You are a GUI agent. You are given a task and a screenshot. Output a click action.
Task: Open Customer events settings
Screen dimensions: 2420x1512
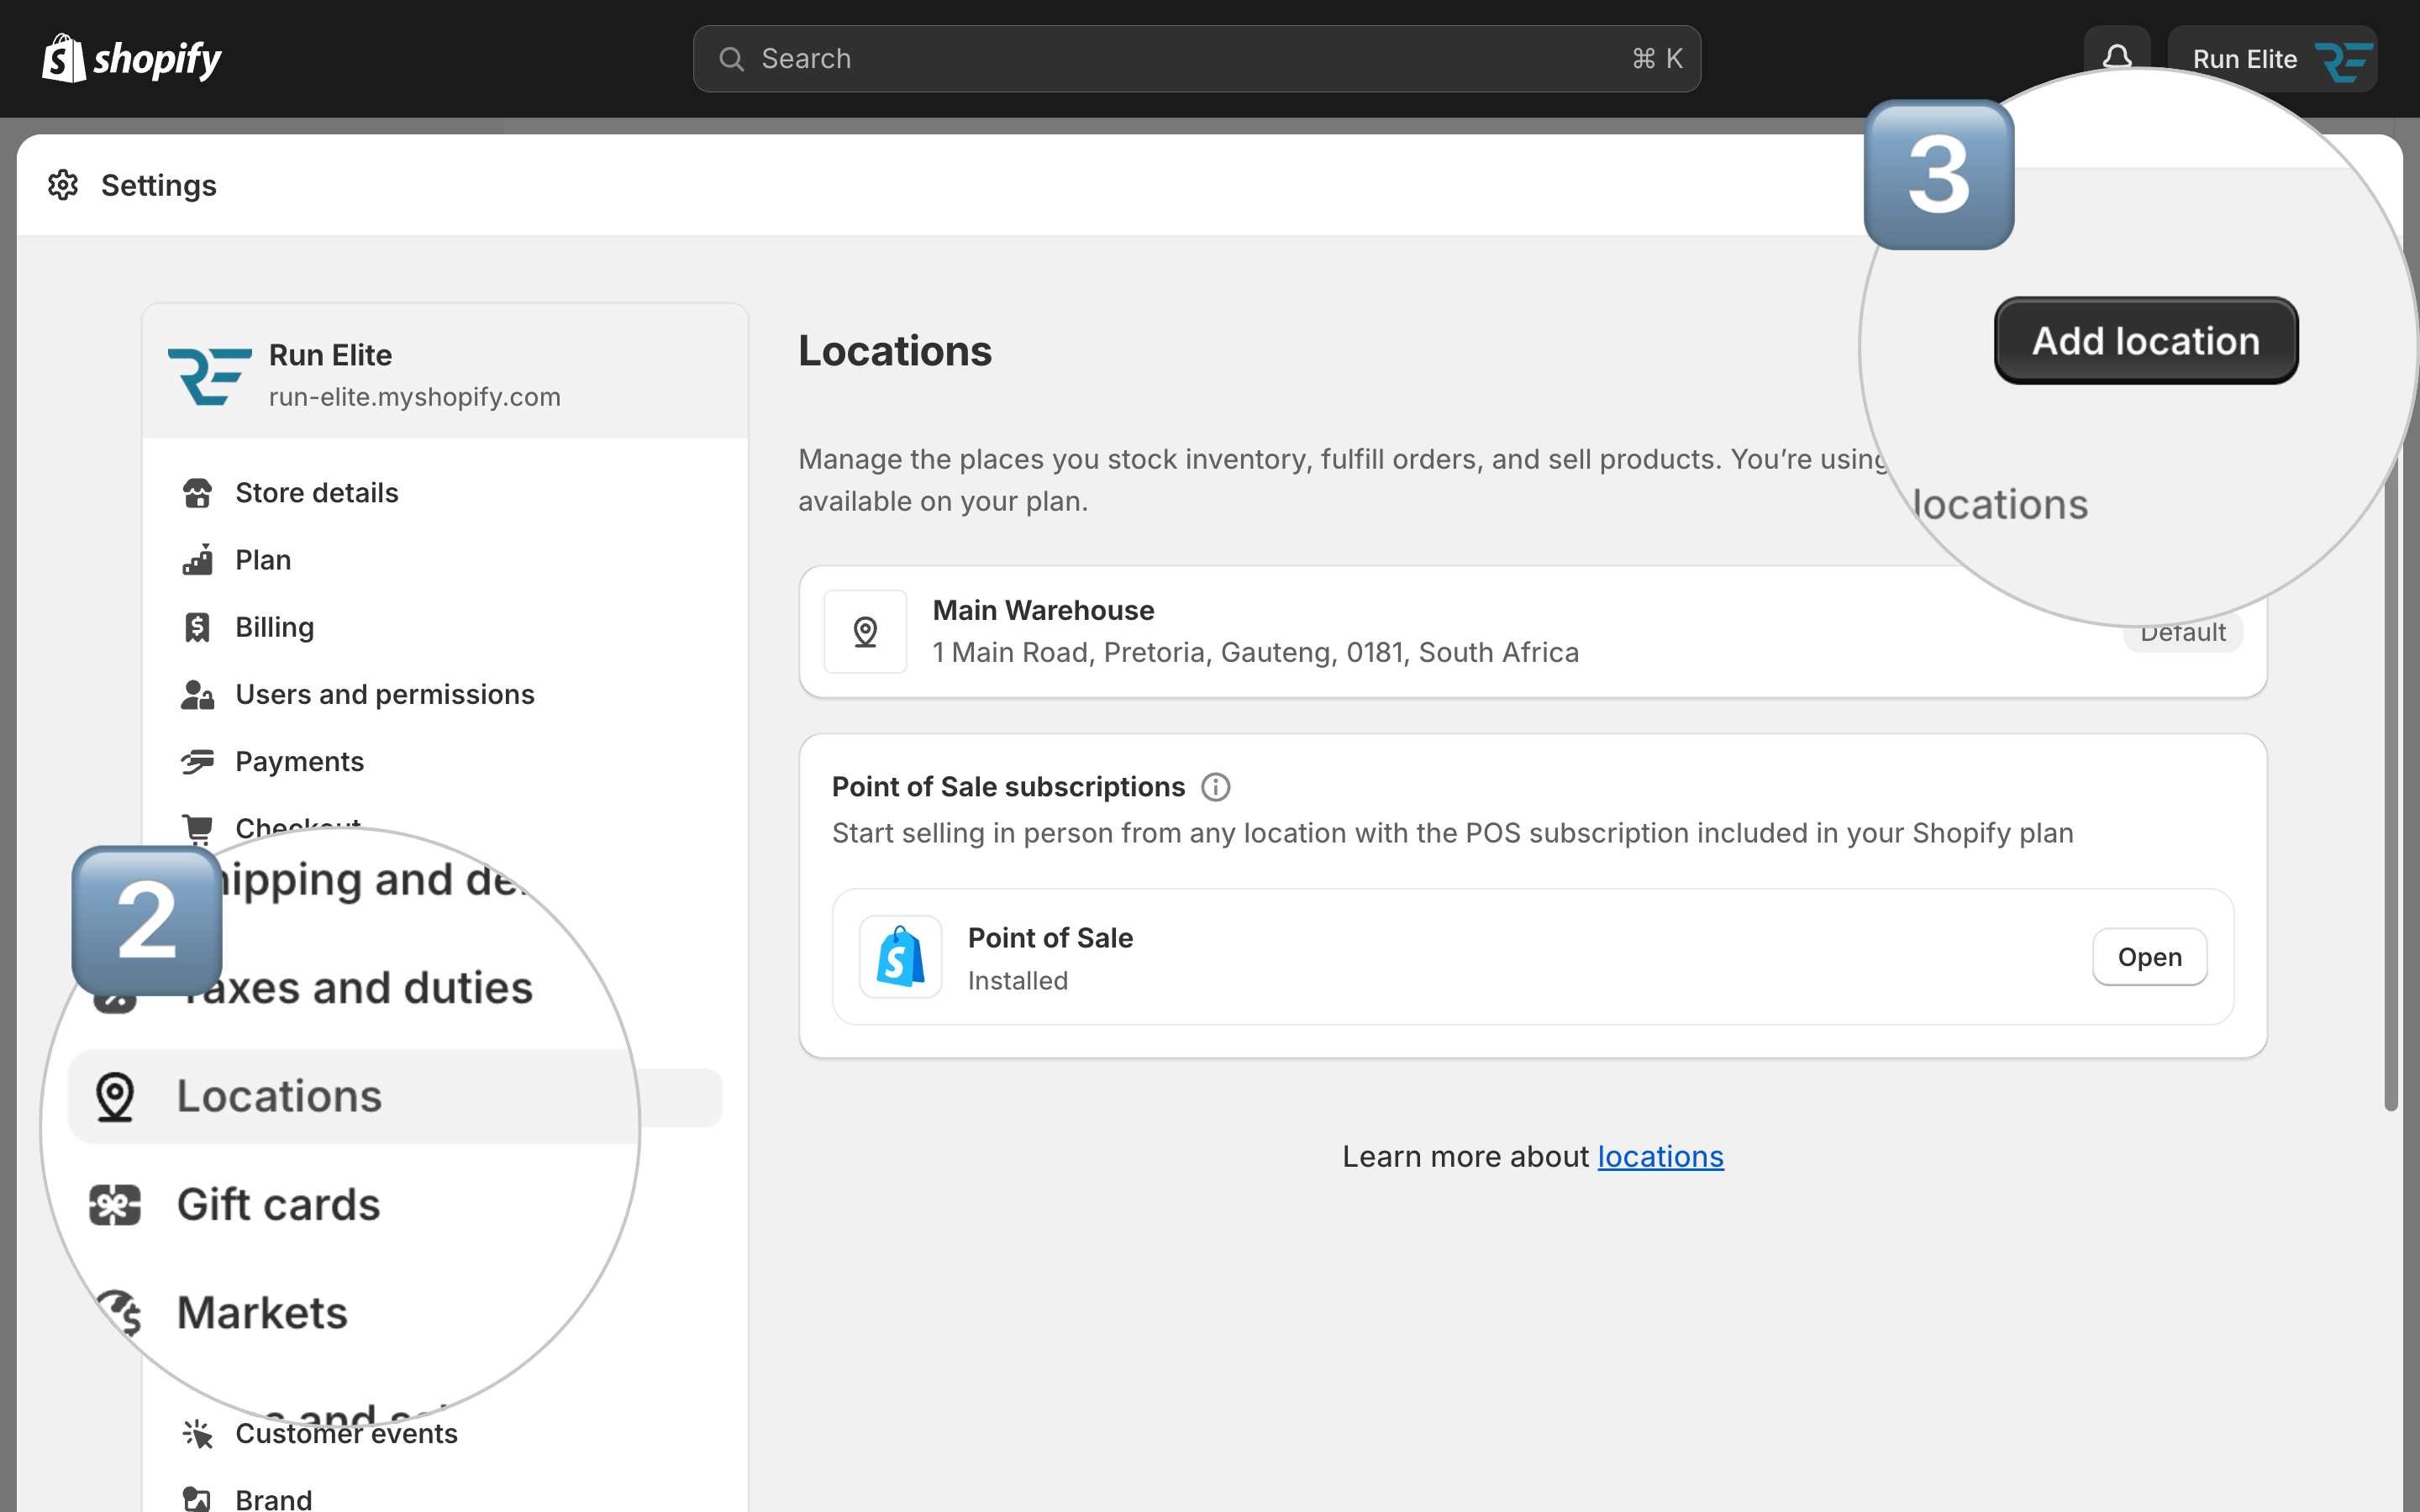click(x=346, y=1433)
